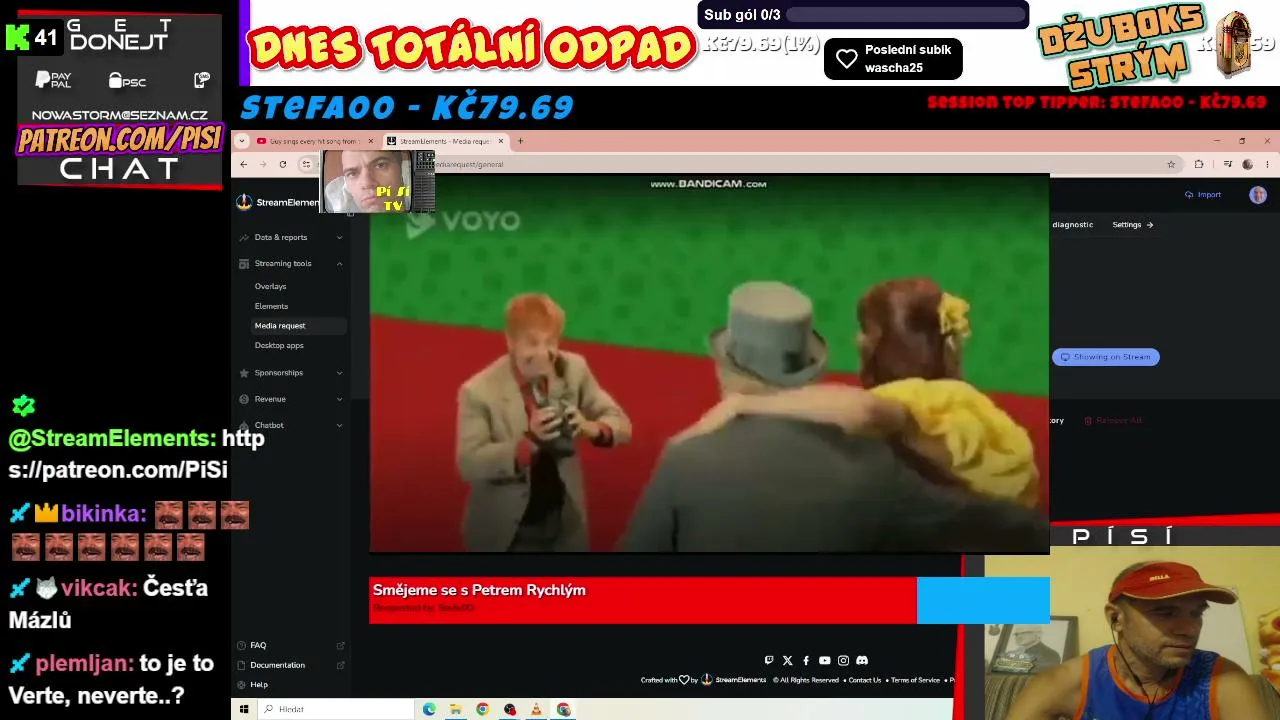Open the Instagram footer icon
The image size is (1280, 720).
coord(843,660)
